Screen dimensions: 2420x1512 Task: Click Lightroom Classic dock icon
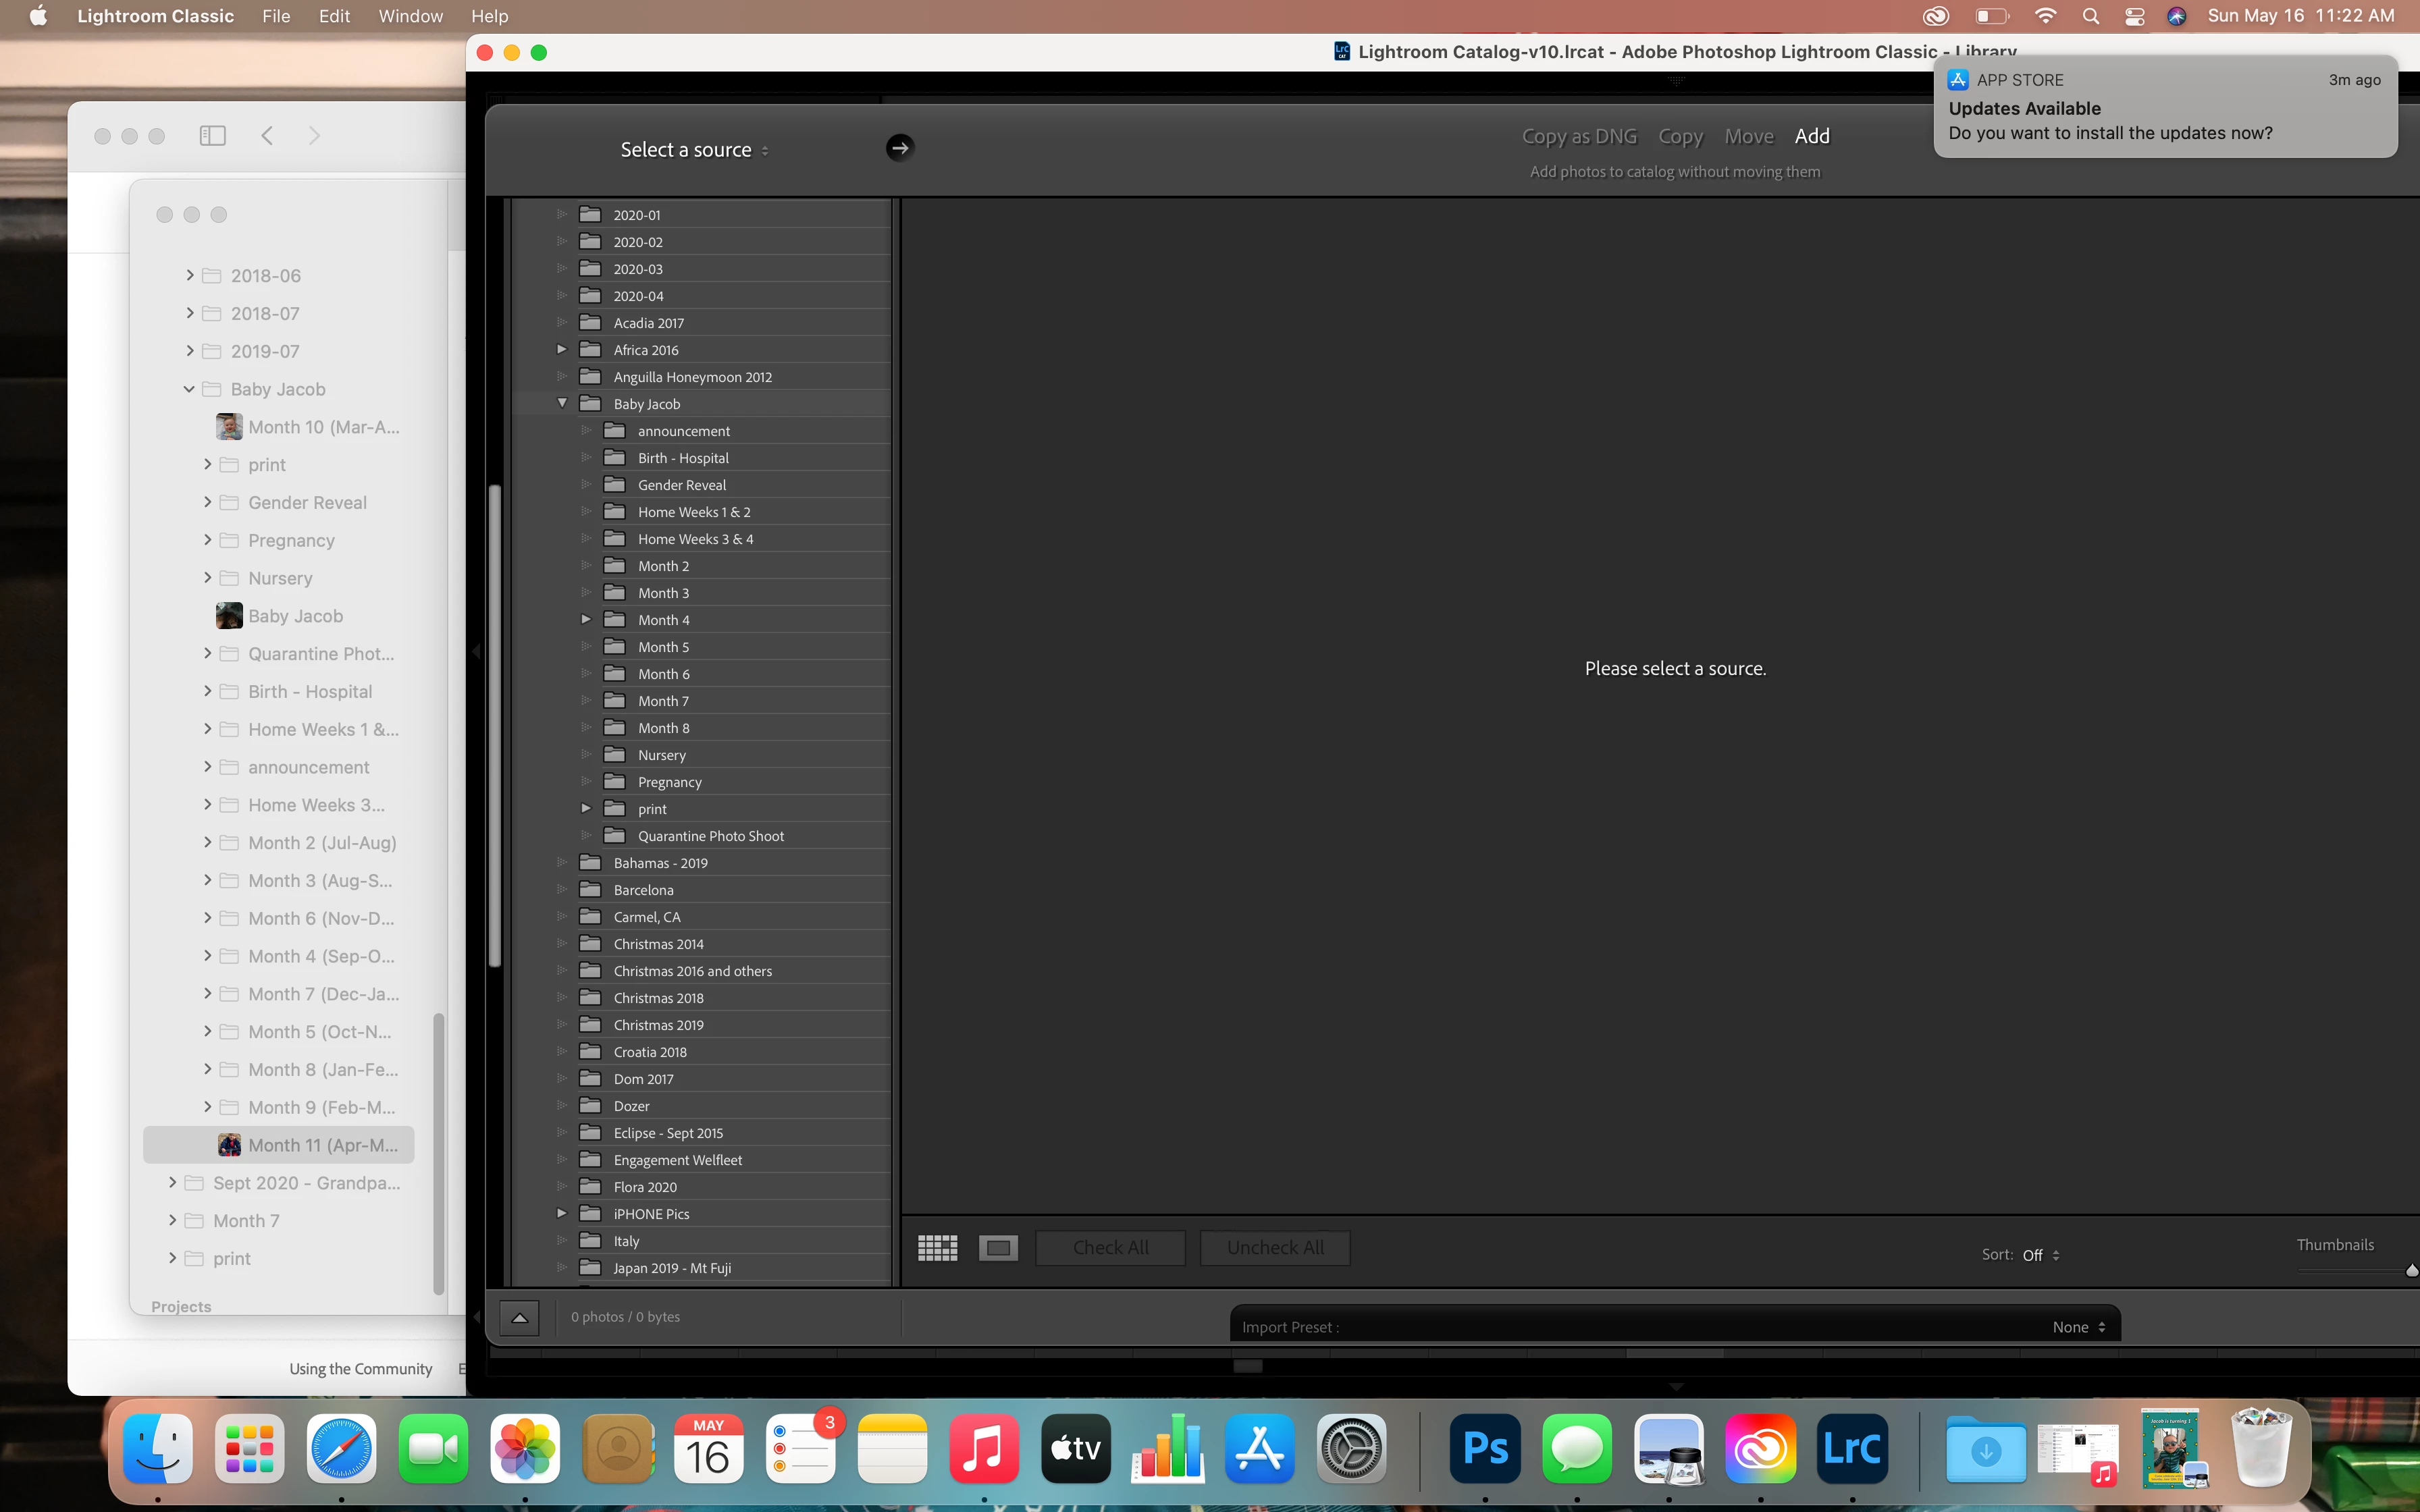[1852, 1448]
